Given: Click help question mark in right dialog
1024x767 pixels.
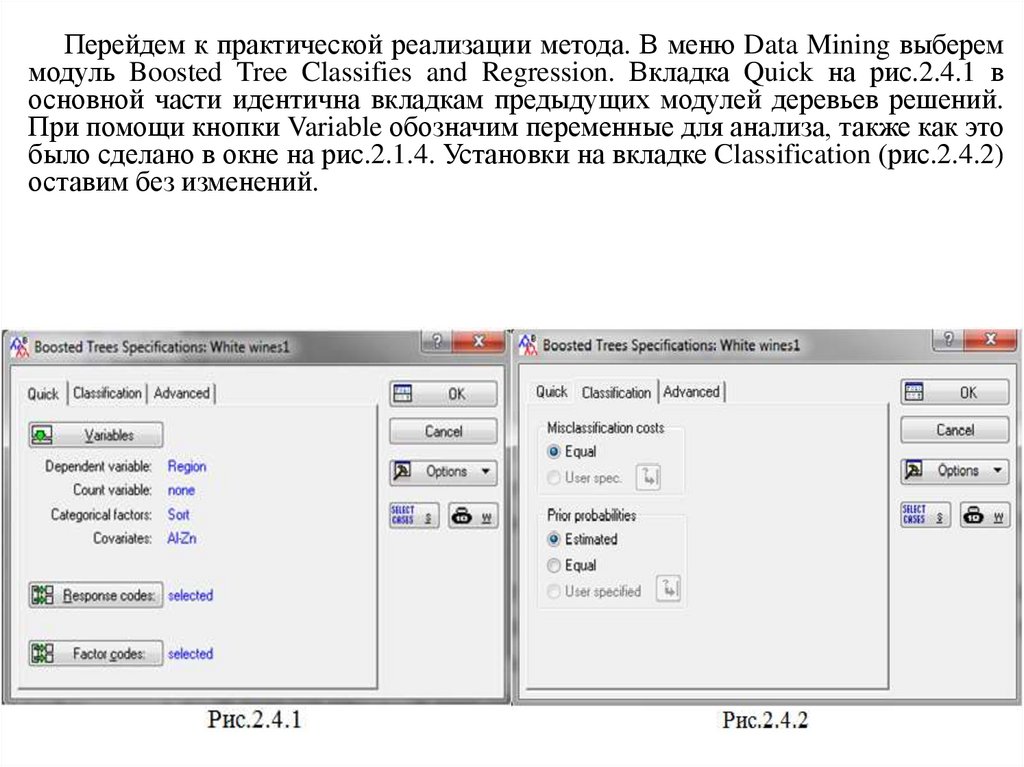Looking at the screenshot, I should 948,338.
